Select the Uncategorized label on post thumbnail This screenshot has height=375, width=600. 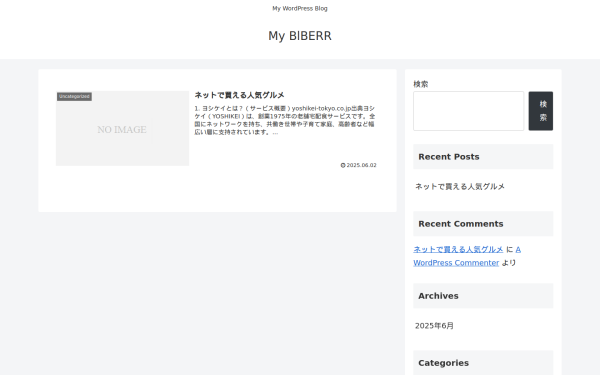coord(75,96)
